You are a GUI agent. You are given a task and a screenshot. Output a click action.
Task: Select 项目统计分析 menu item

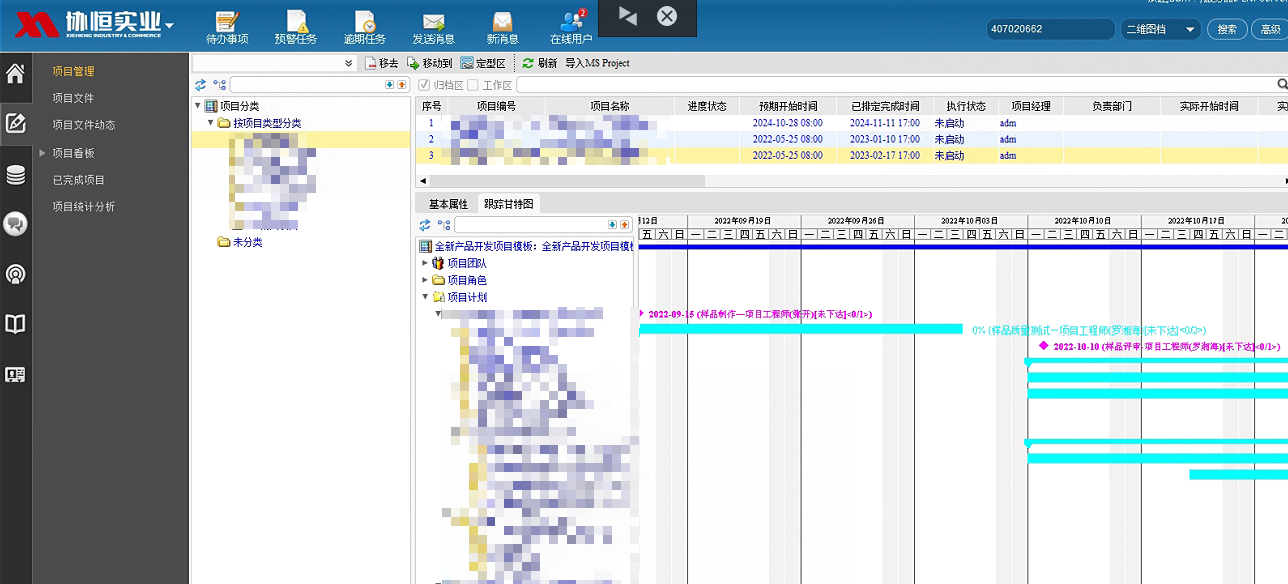[x=84, y=207]
